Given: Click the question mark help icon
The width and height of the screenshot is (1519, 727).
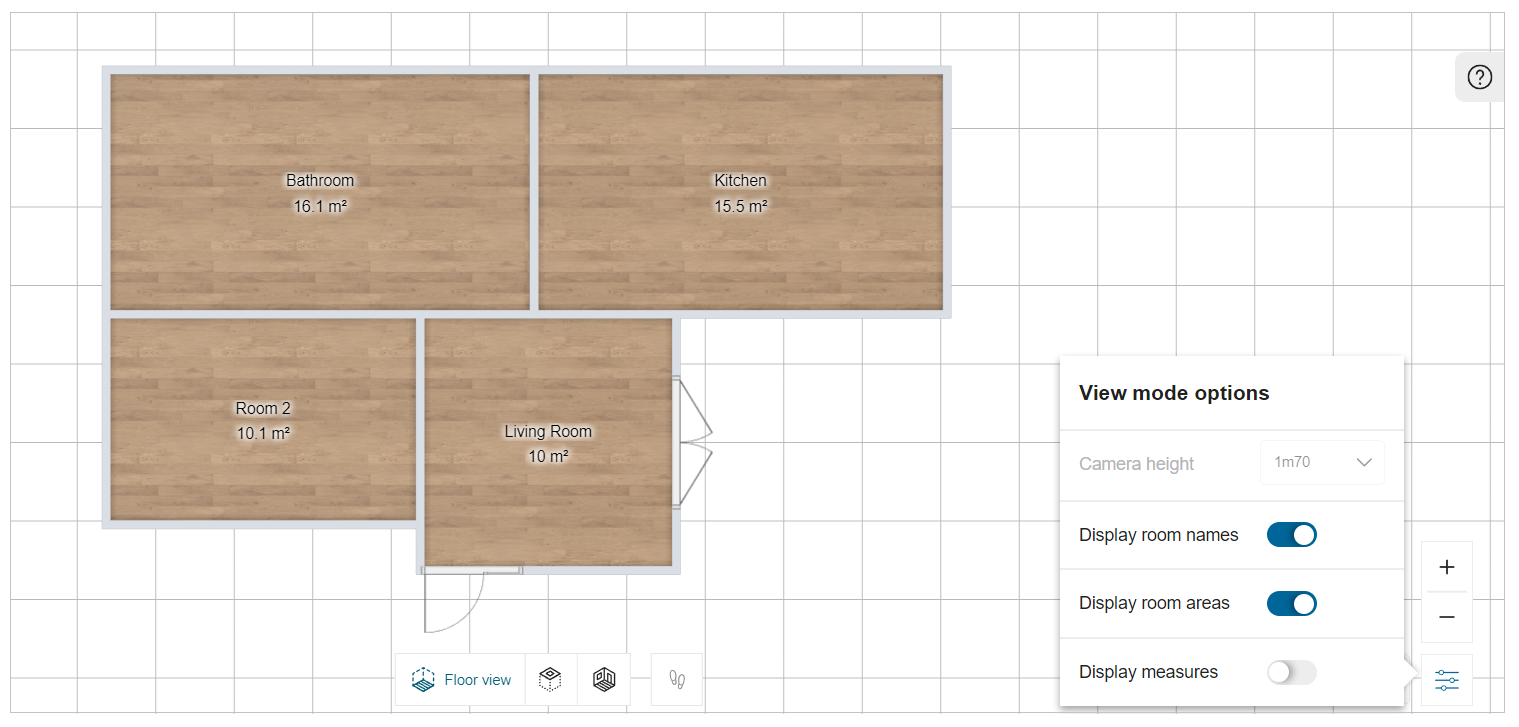Looking at the screenshot, I should [1479, 77].
